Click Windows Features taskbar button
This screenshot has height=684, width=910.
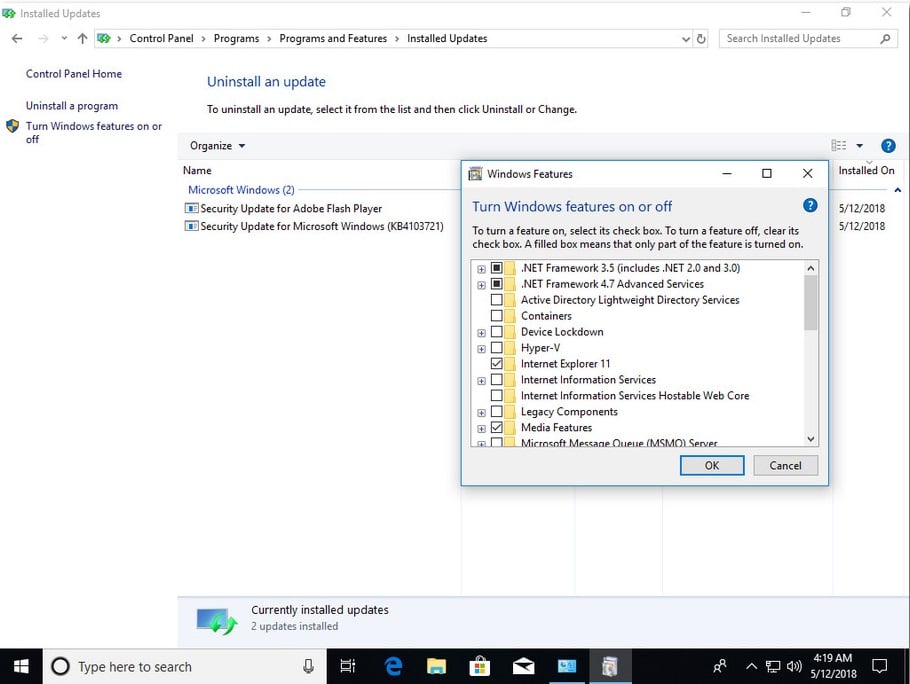pyautogui.click(x=609, y=667)
